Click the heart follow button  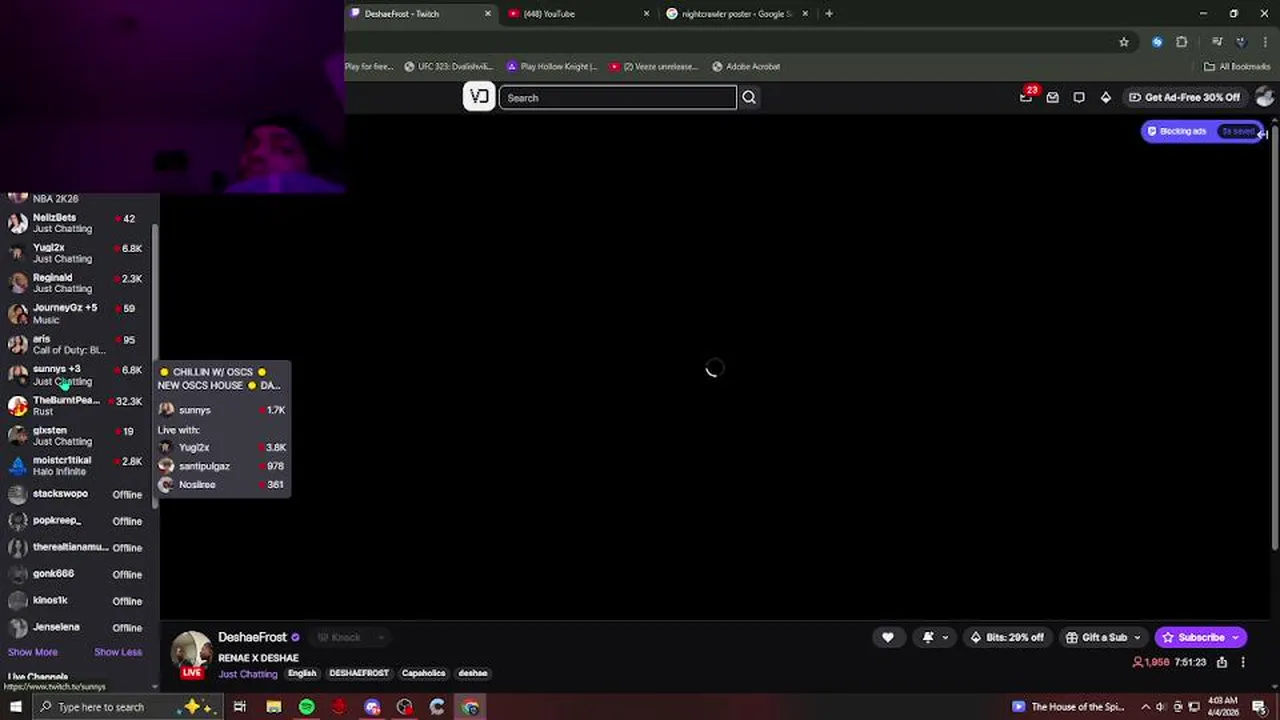888,637
